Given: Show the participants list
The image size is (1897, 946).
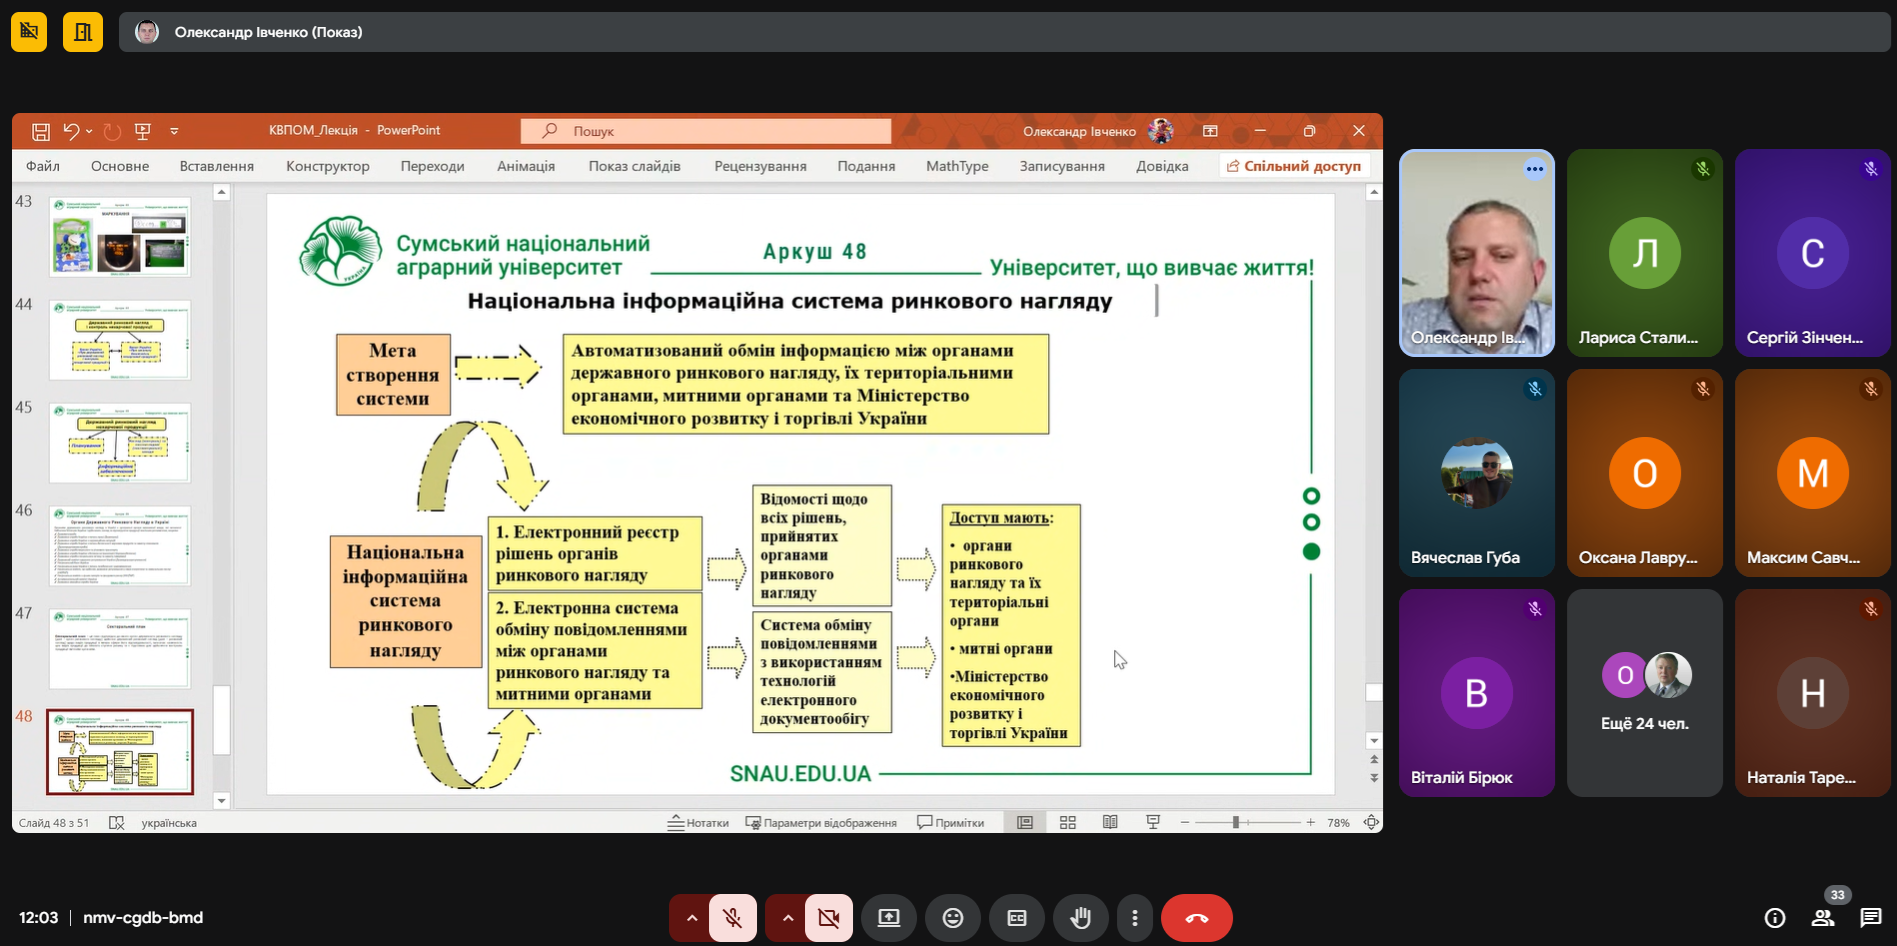Looking at the screenshot, I should click(x=1823, y=918).
